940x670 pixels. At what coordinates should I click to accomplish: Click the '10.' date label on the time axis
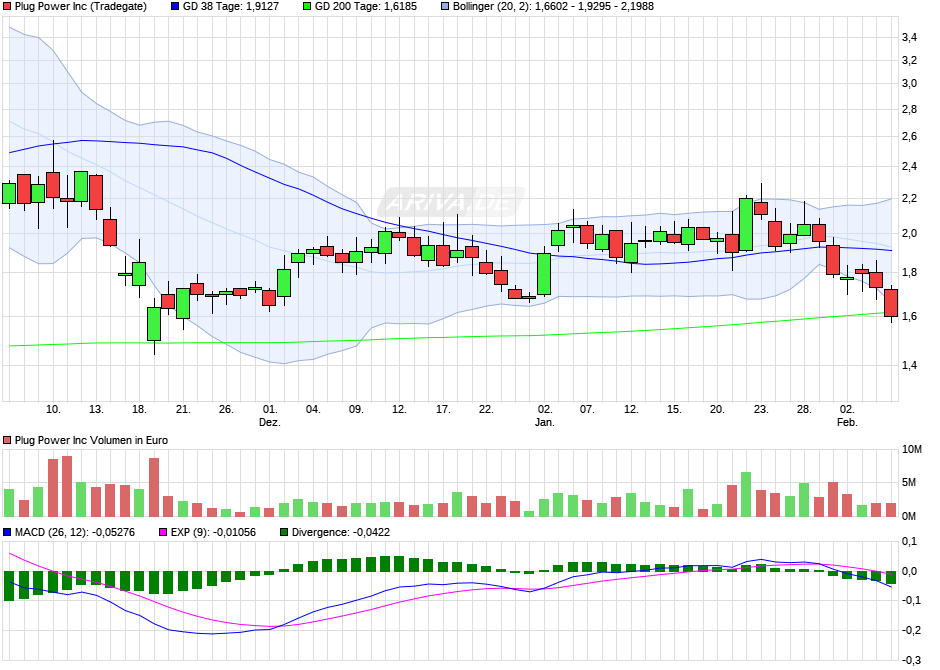pos(53,409)
